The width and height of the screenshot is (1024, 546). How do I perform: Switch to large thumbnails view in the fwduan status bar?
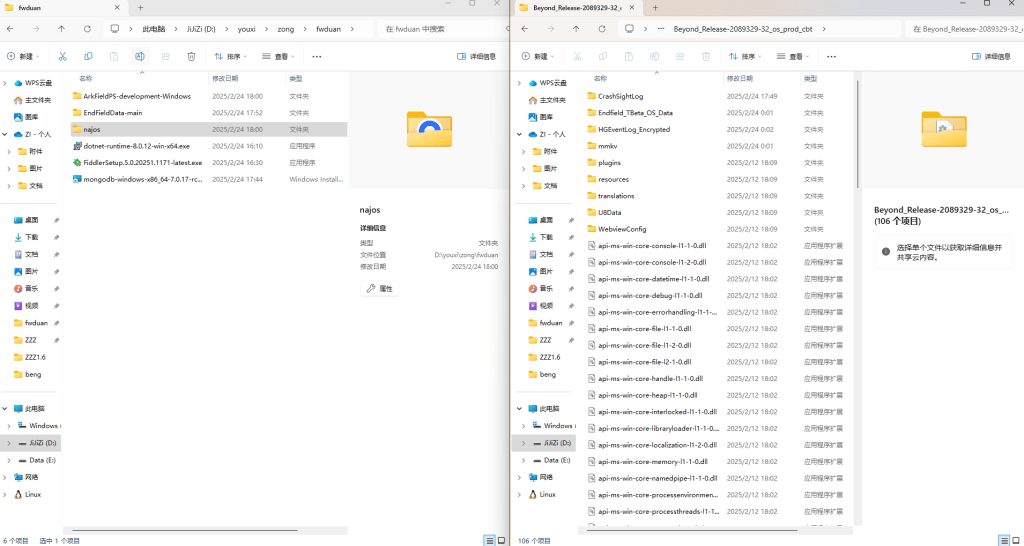[501, 540]
